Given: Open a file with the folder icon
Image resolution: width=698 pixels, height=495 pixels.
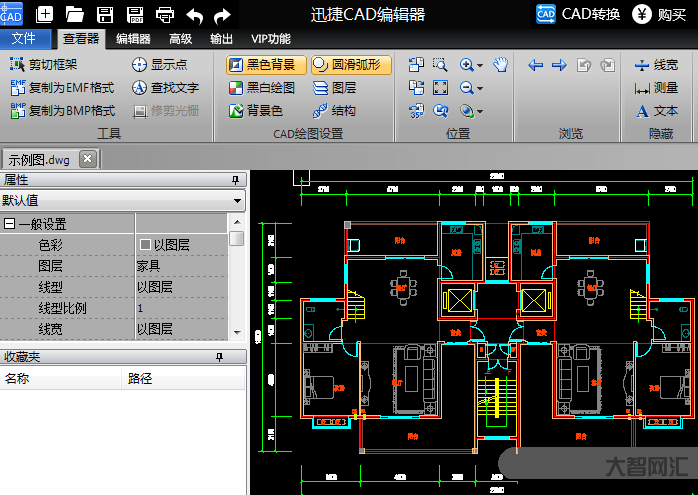Looking at the screenshot, I should [x=75, y=14].
